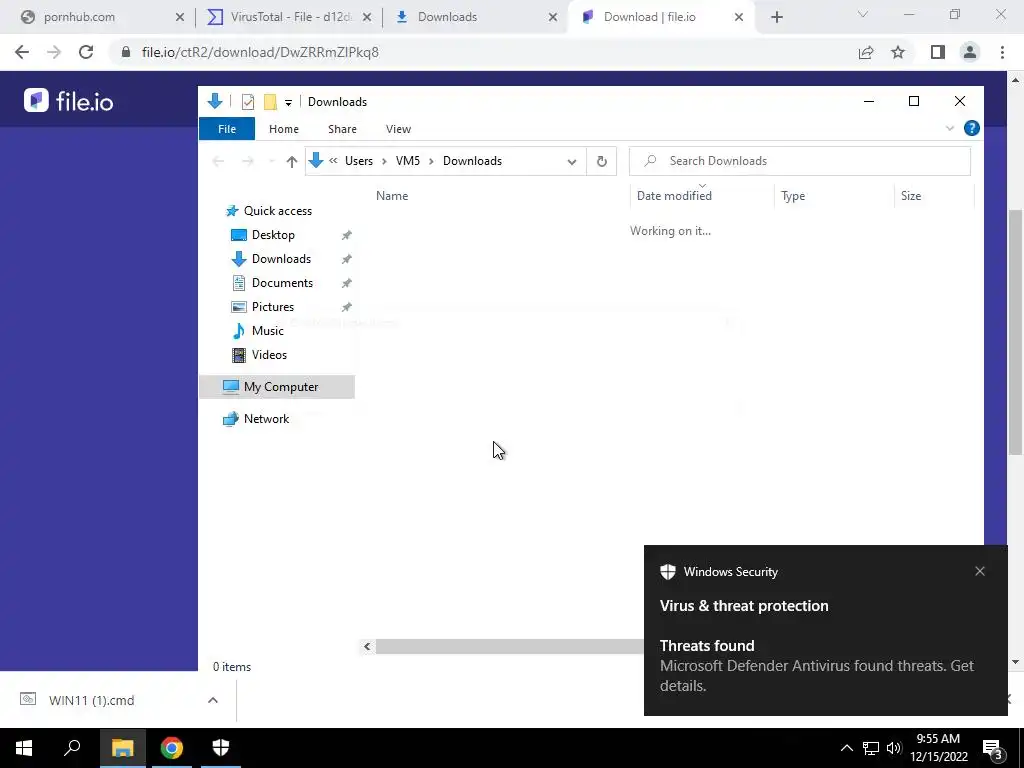
Task: Open Pictures in navigation pane
Action: click(272, 307)
